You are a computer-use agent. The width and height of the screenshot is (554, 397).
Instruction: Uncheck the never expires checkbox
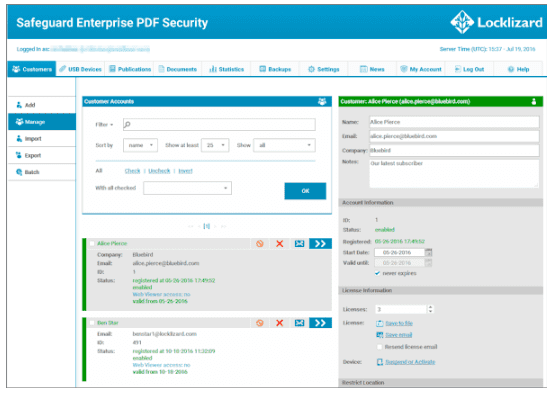377,273
